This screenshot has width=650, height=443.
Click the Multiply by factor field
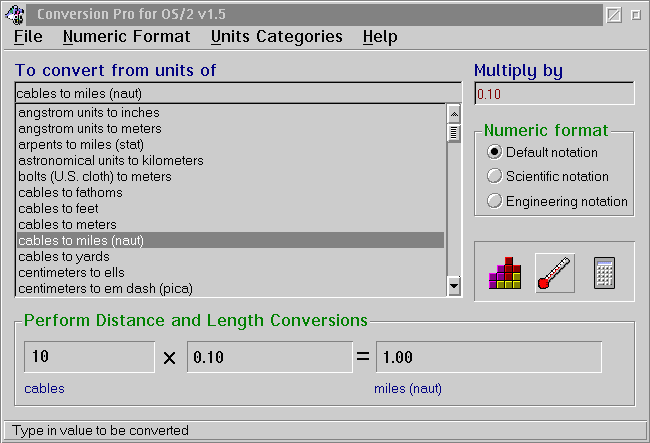point(554,94)
